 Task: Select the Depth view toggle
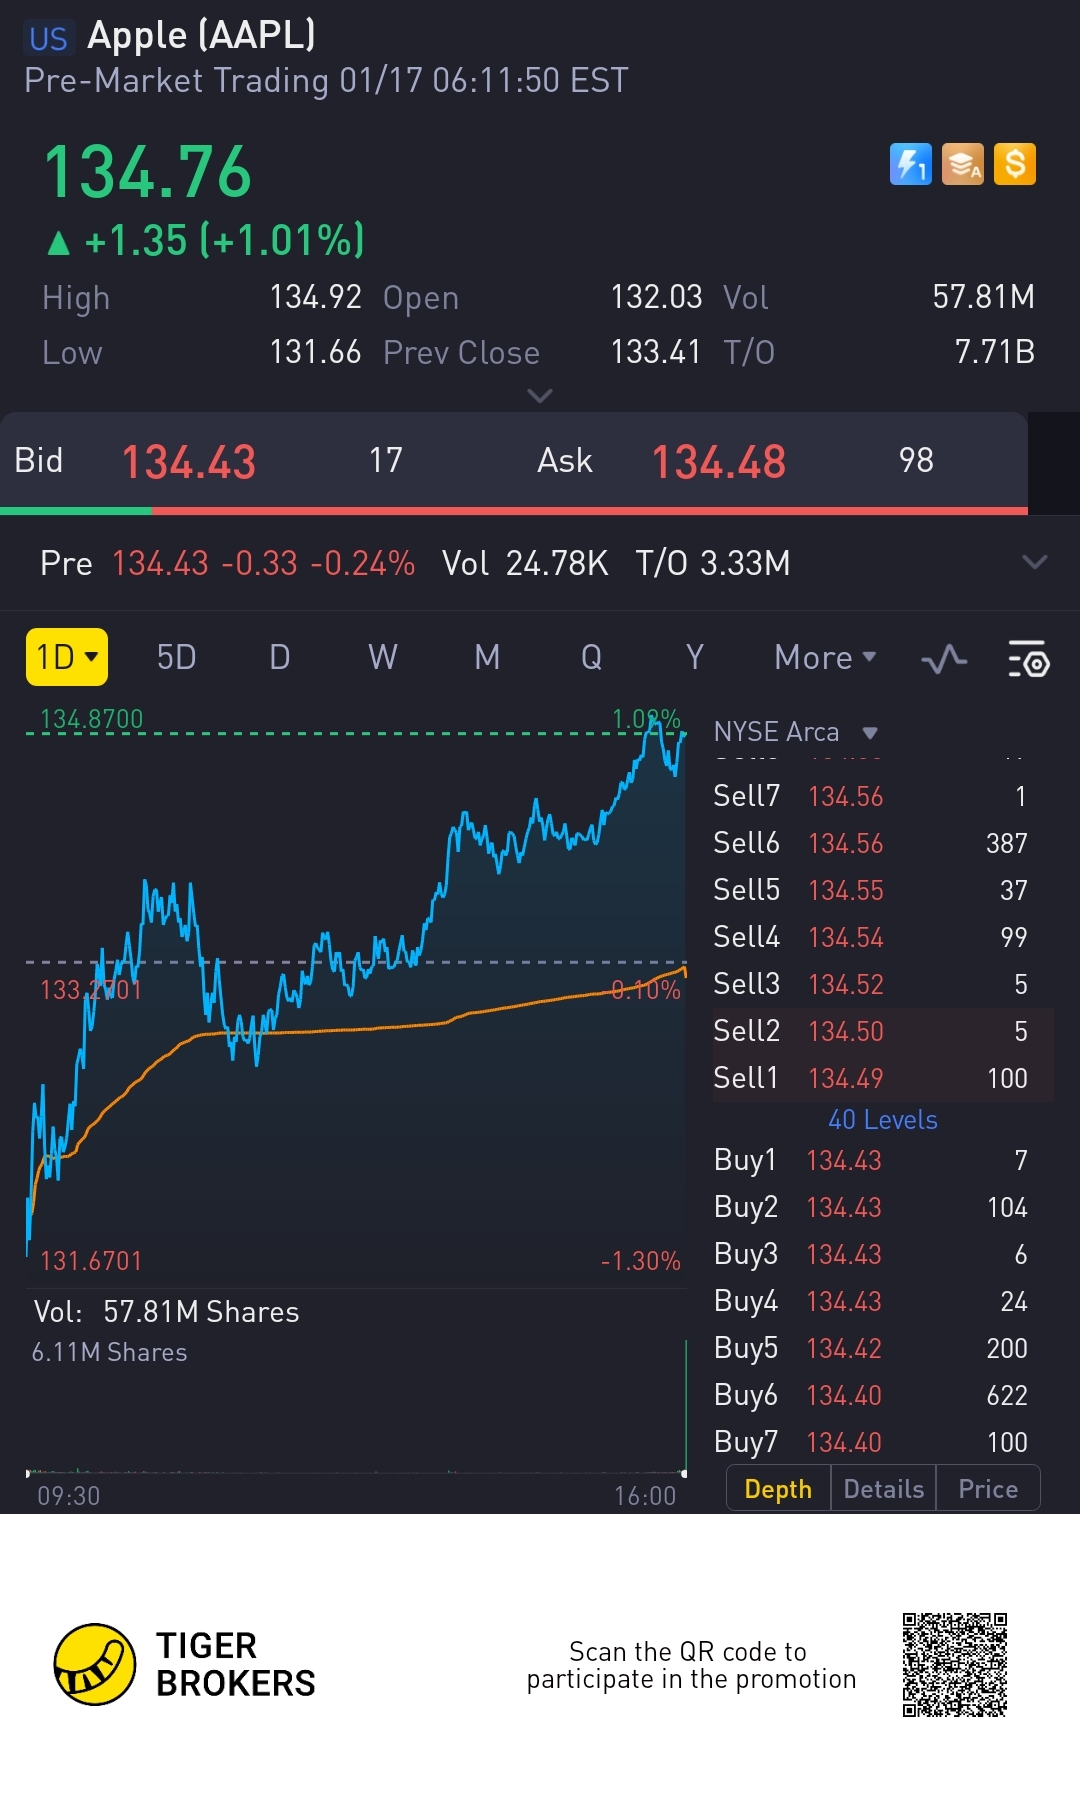pos(778,1489)
